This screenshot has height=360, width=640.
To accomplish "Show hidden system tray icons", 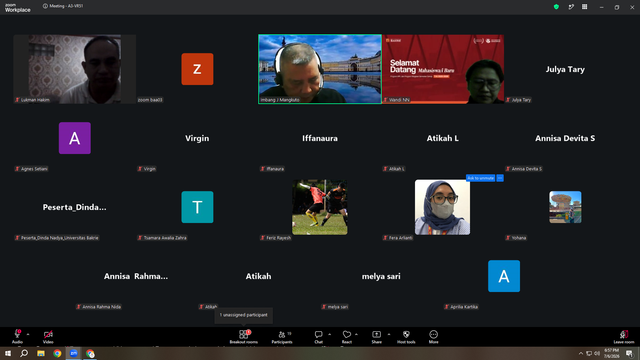I will (581, 353).
